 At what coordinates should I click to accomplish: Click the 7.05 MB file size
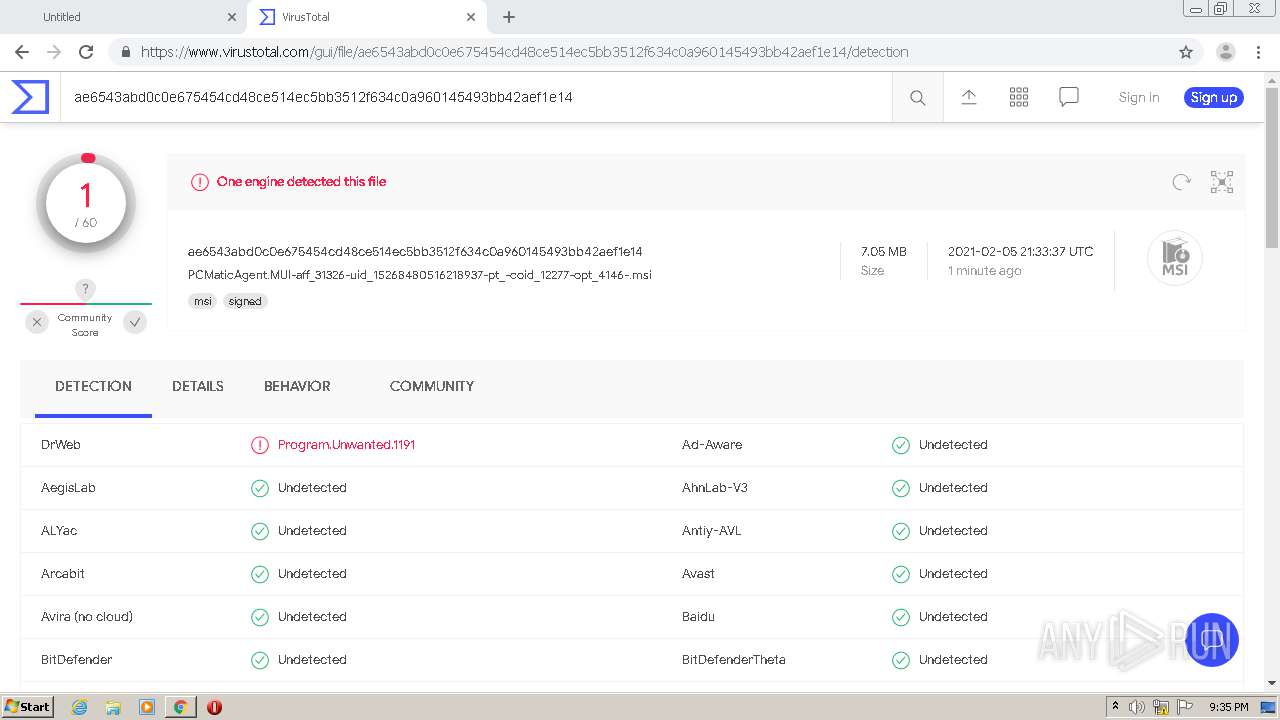(x=884, y=252)
